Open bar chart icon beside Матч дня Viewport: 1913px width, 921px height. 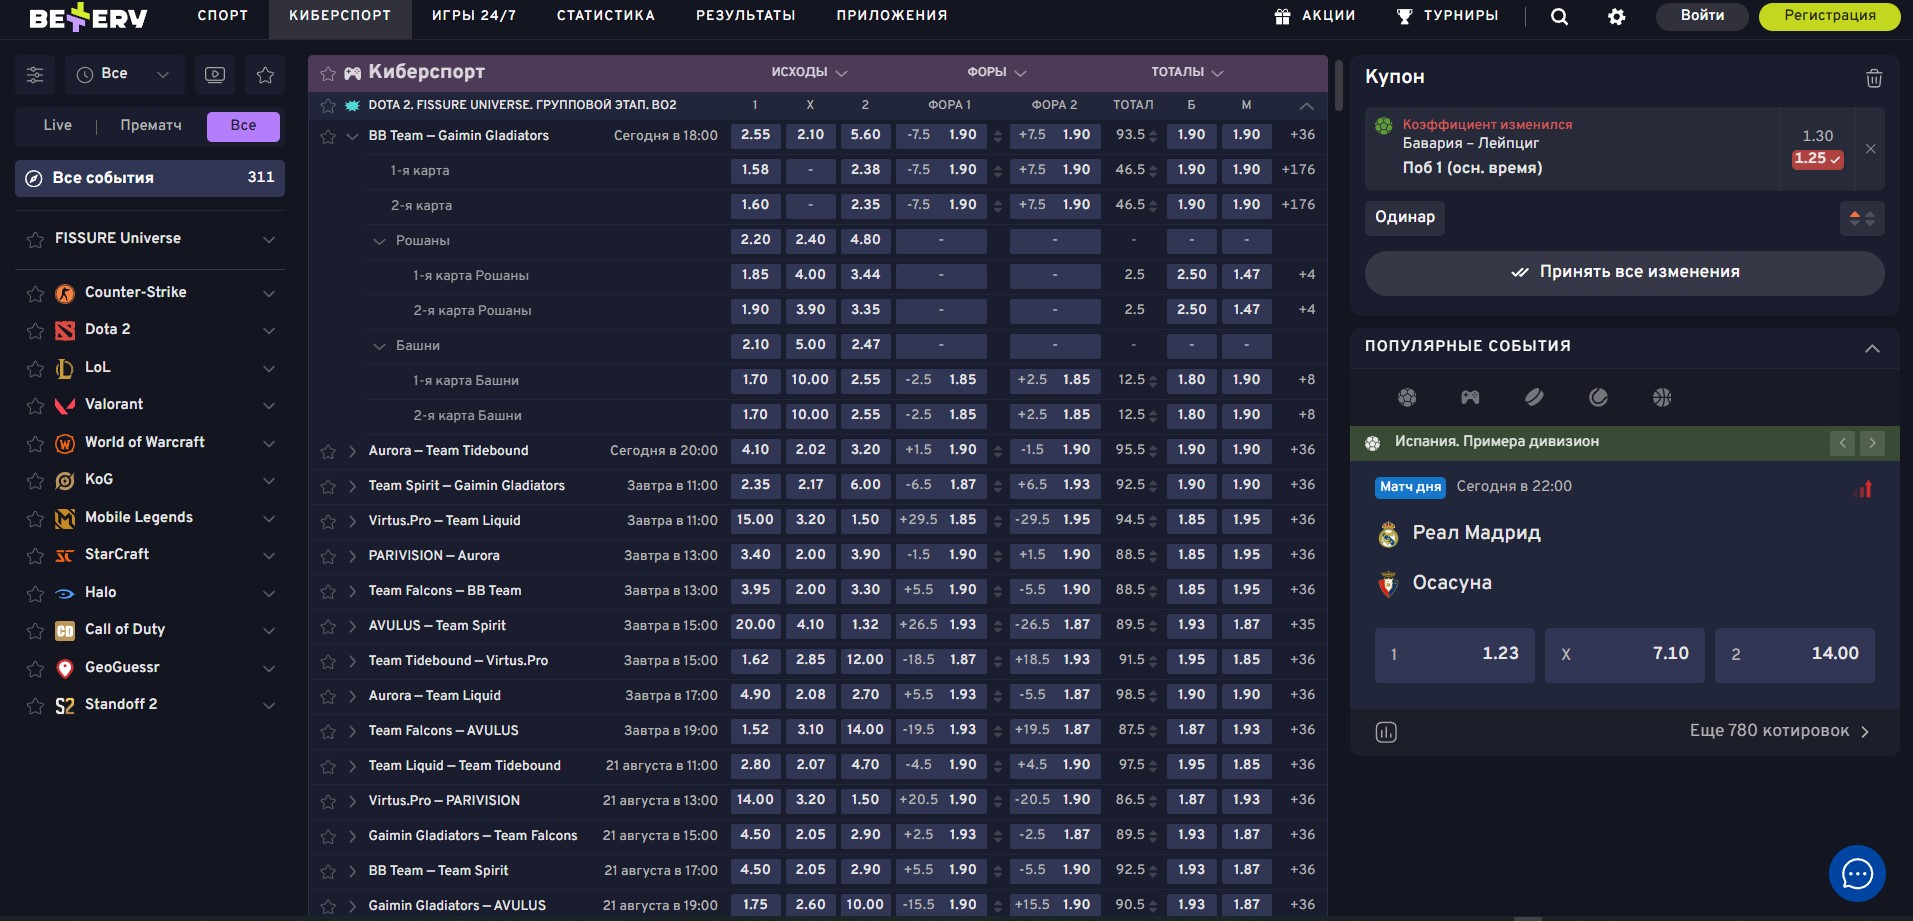tap(1864, 489)
